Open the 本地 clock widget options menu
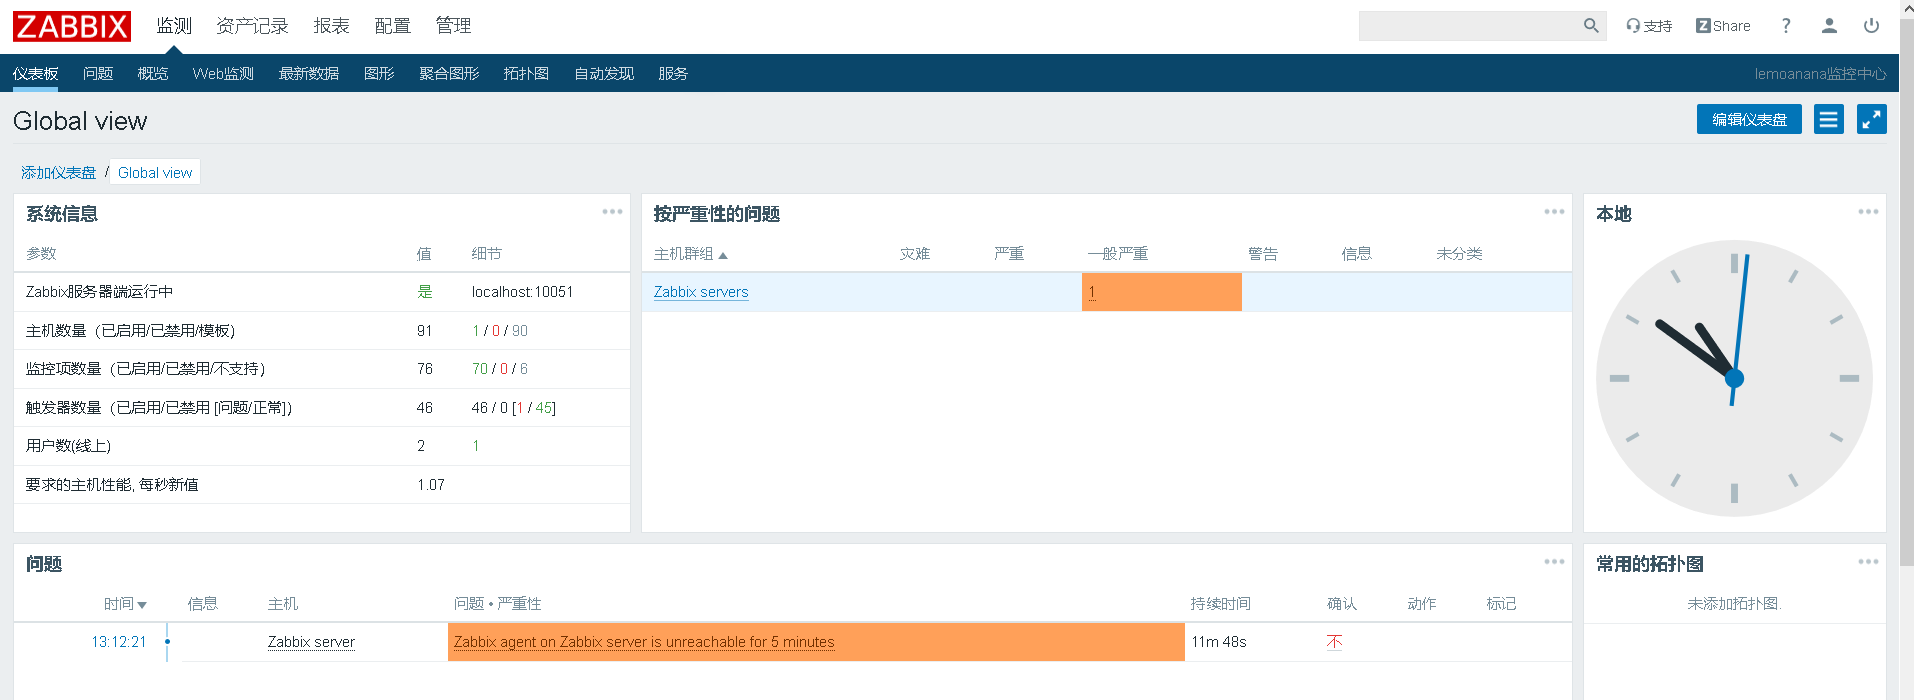1914x700 pixels. click(1868, 212)
